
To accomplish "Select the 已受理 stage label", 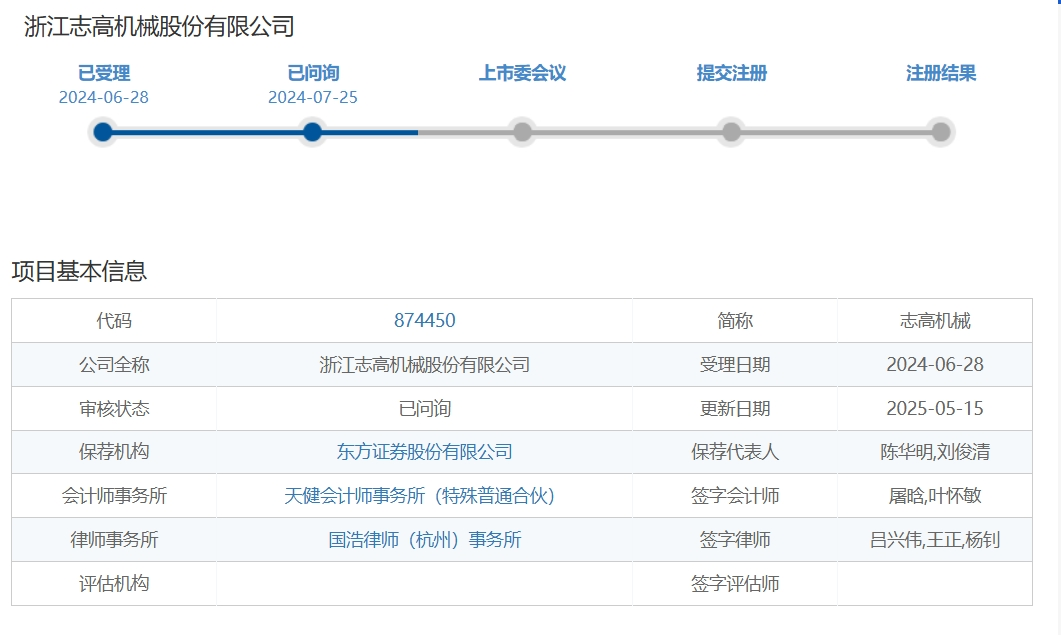I will tap(104, 73).
